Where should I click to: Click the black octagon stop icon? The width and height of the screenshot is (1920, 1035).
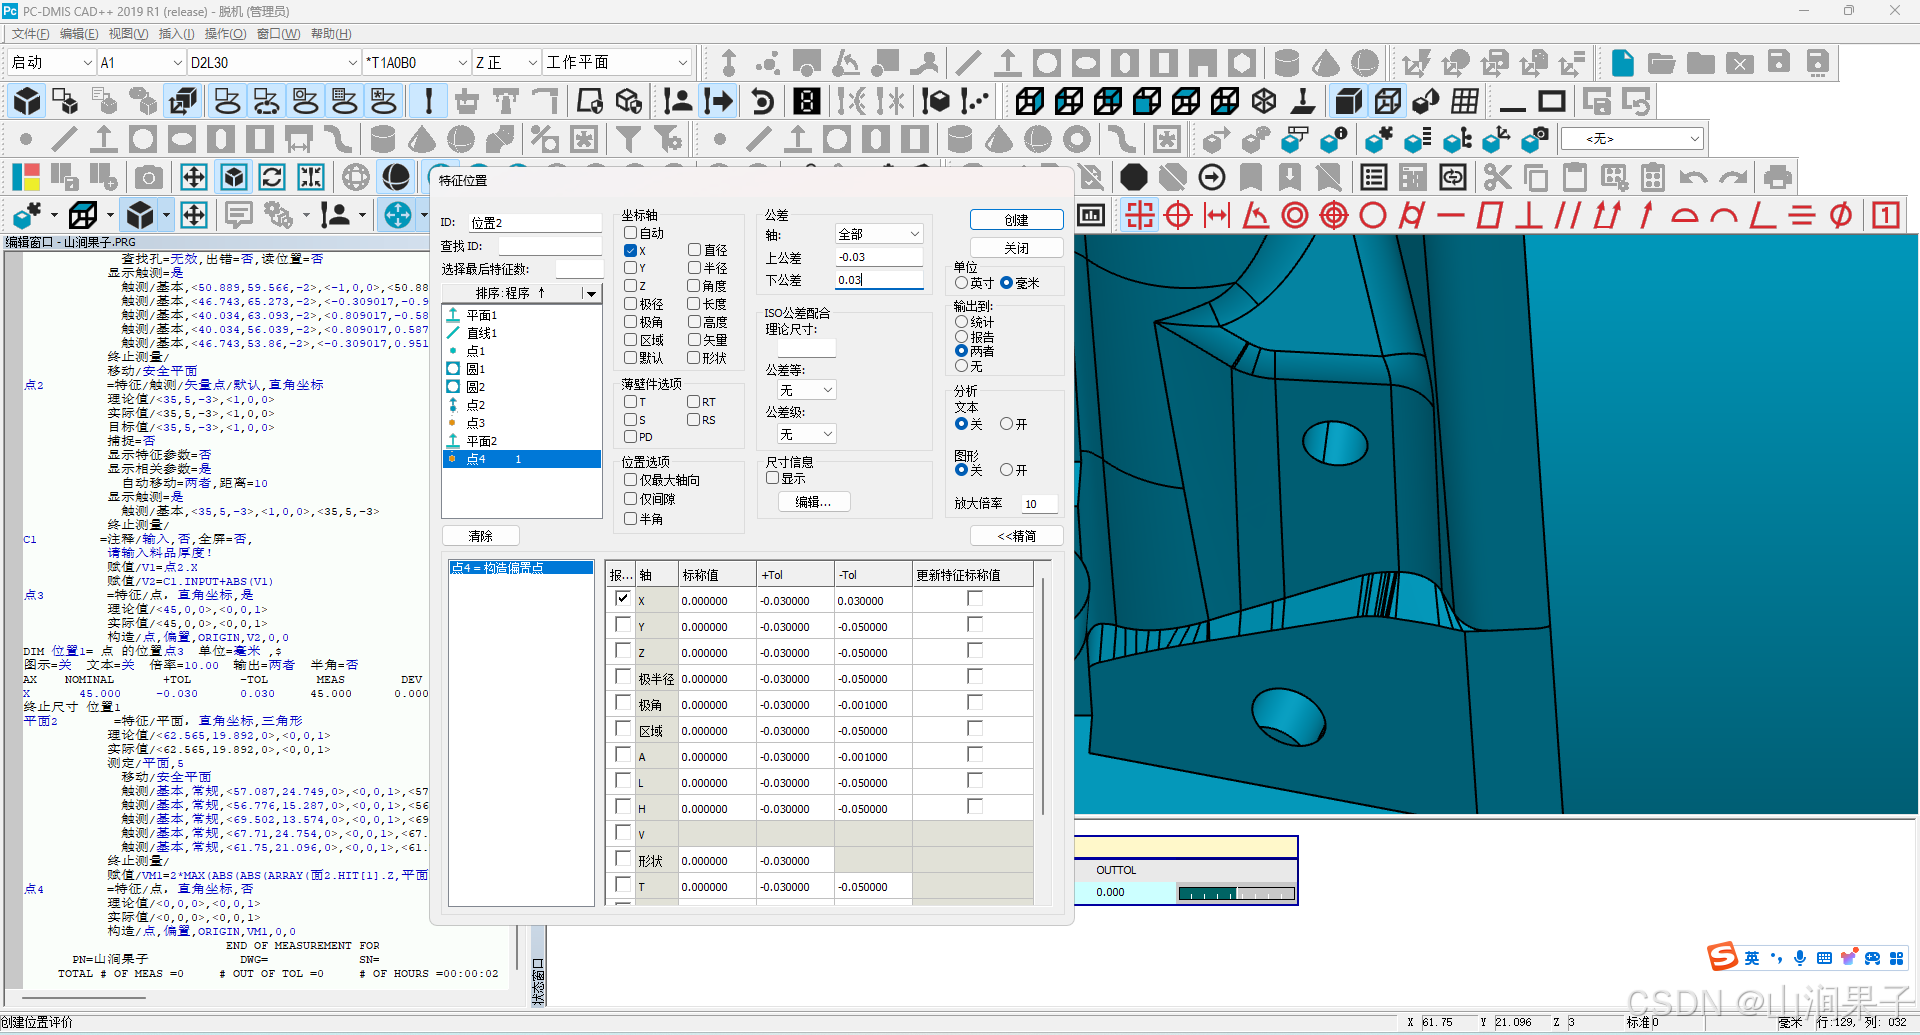coord(1133,178)
